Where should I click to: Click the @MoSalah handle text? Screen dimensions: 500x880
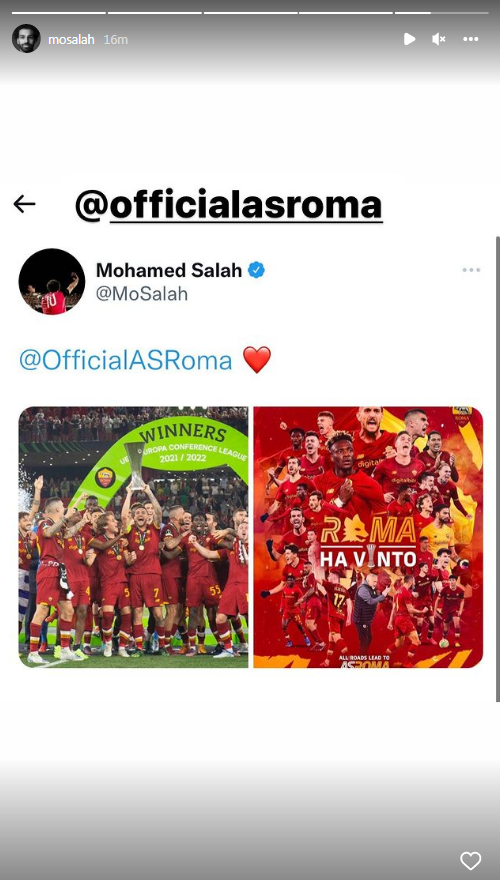click(x=141, y=294)
